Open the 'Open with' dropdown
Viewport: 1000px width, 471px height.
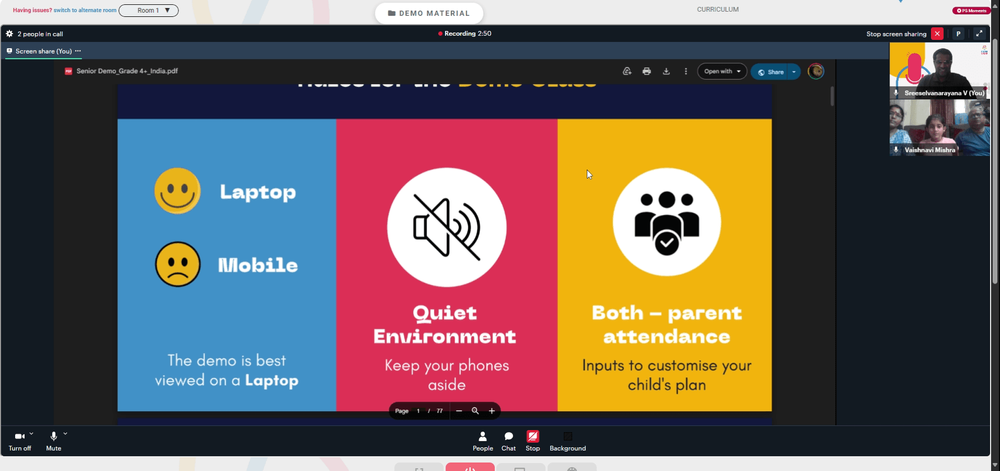click(722, 71)
